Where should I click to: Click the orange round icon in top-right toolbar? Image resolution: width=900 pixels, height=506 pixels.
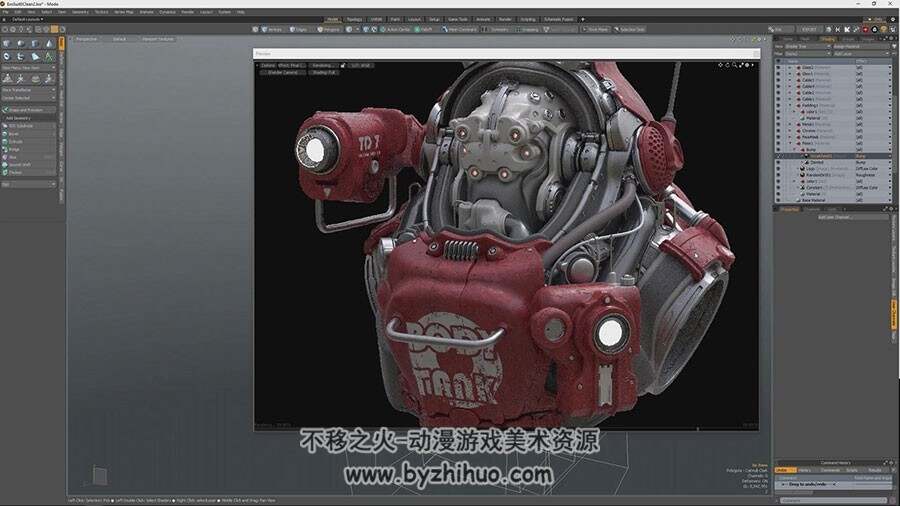[883, 29]
